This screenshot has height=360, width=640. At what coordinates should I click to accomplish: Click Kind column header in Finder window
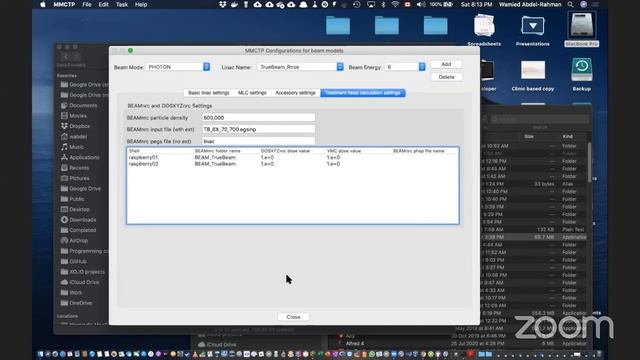[567, 136]
